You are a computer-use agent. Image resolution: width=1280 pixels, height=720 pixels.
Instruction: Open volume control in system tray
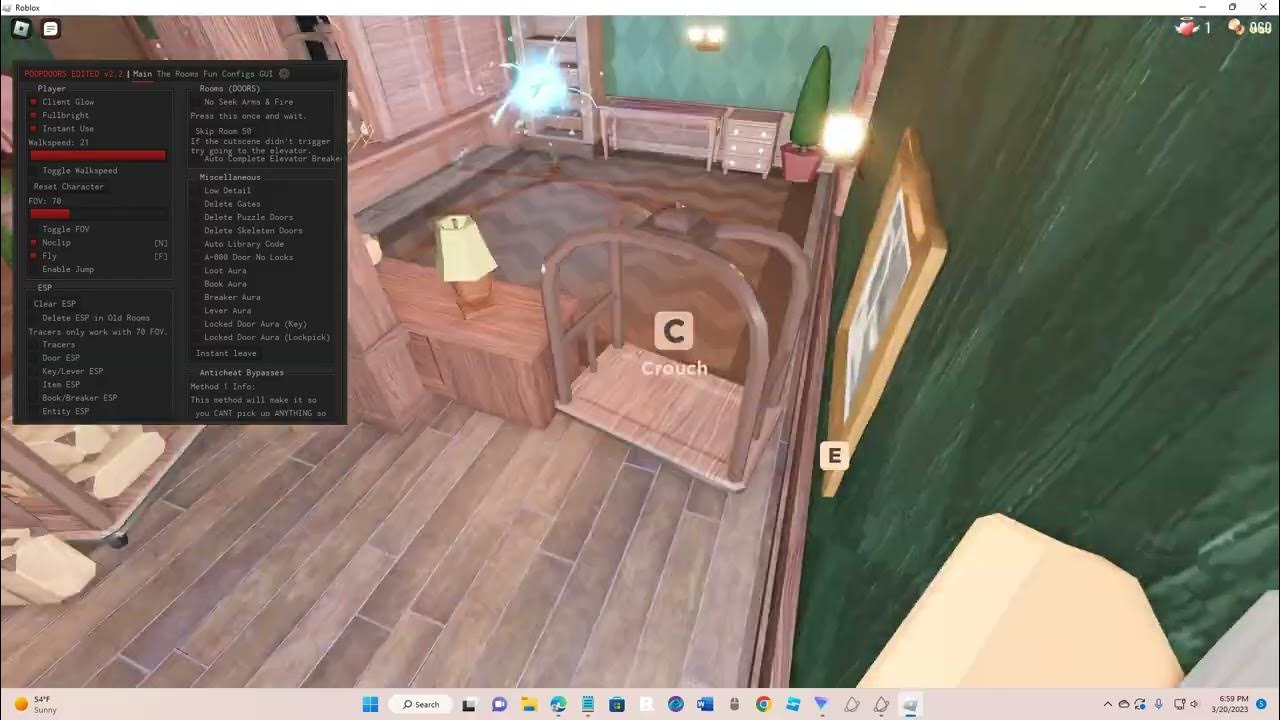pyautogui.click(x=1196, y=704)
